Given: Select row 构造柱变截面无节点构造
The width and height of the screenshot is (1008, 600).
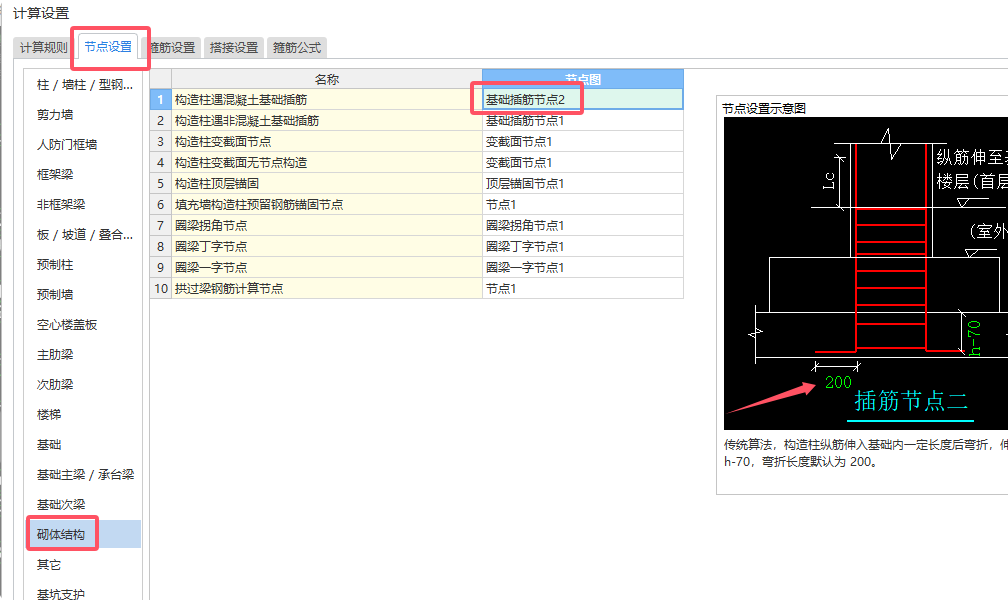Looking at the screenshot, I should 327,163.
